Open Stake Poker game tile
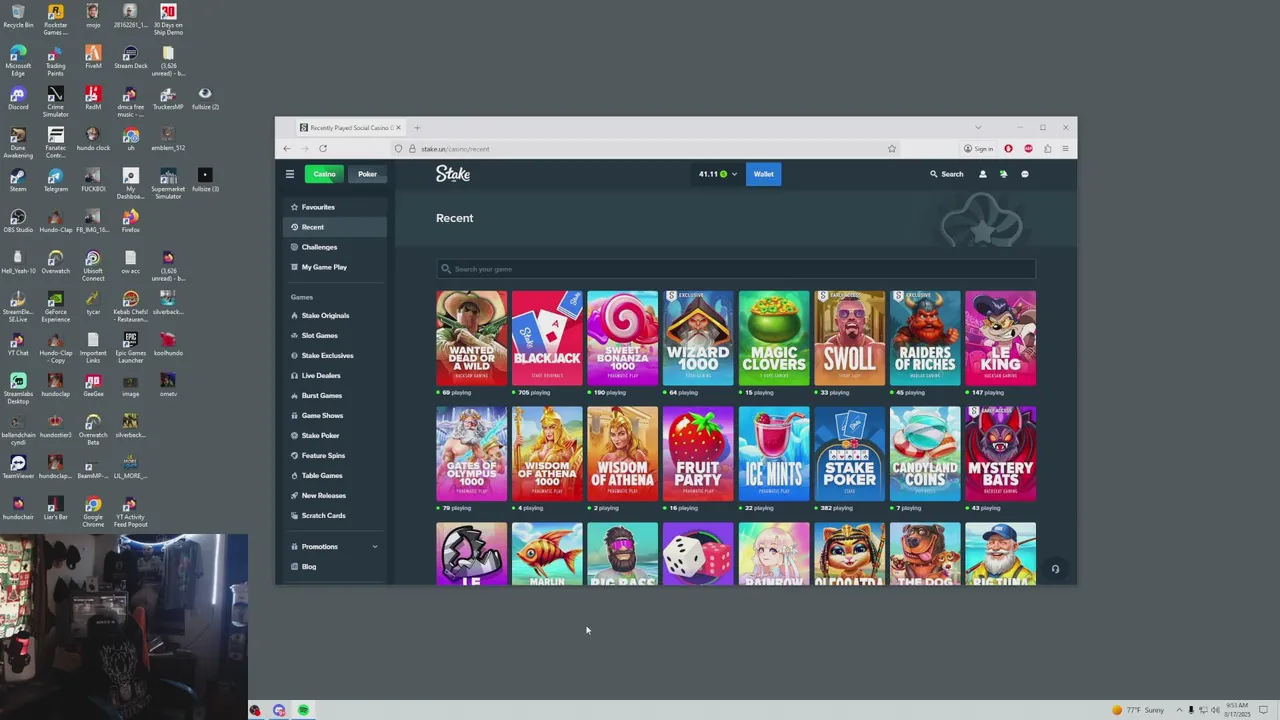 click(849, 454)
